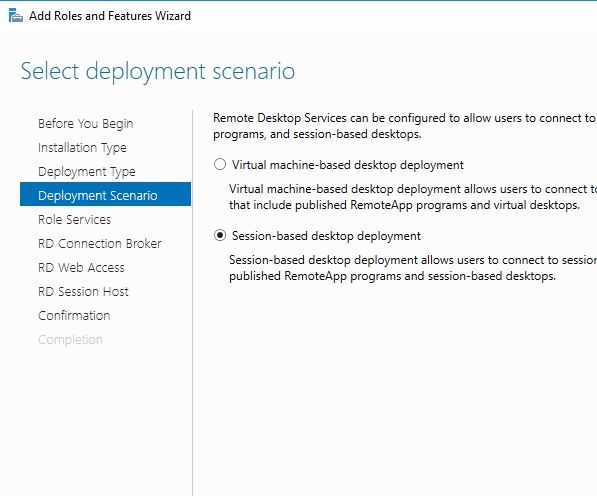
Task: Click the 'Virtual machine-based desktop deployment' label text
Action: coord(348,165)
